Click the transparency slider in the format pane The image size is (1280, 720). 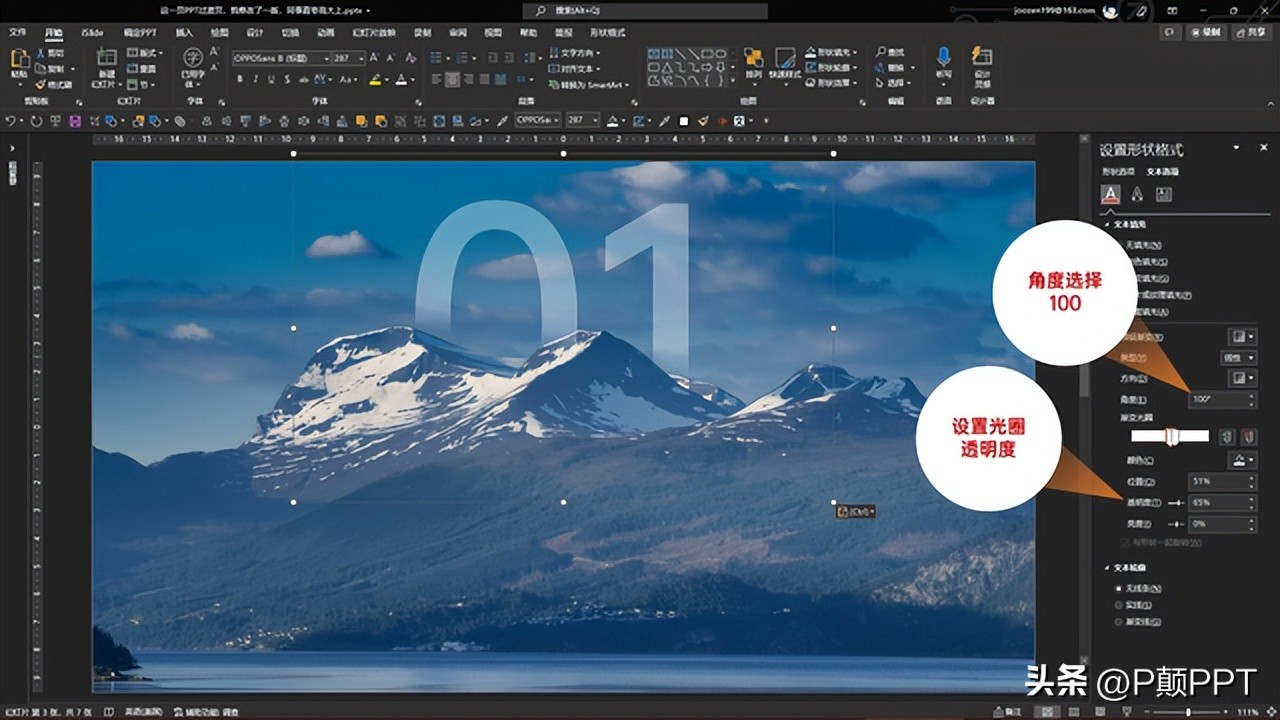[1177, 503]
